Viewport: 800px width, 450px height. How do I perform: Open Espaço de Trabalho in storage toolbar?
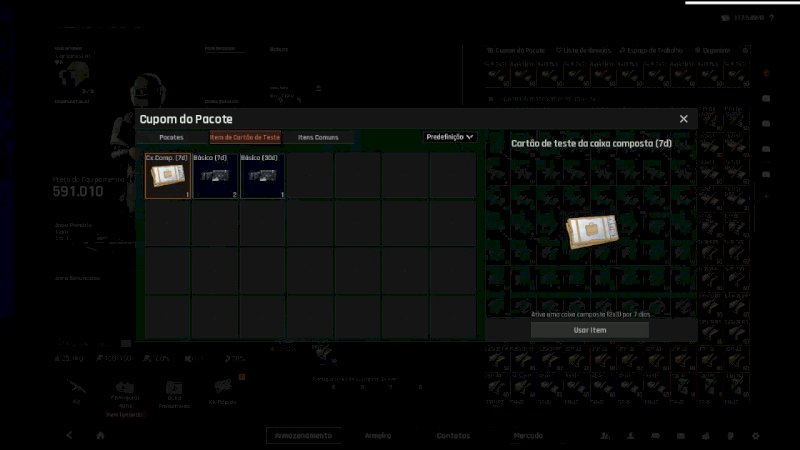pos(651,51)
